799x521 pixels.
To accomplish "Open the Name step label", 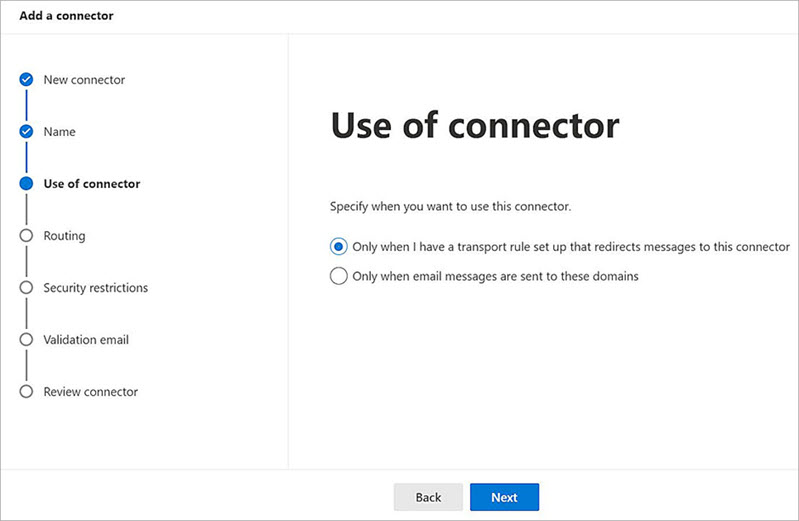I will coord(59,132).
